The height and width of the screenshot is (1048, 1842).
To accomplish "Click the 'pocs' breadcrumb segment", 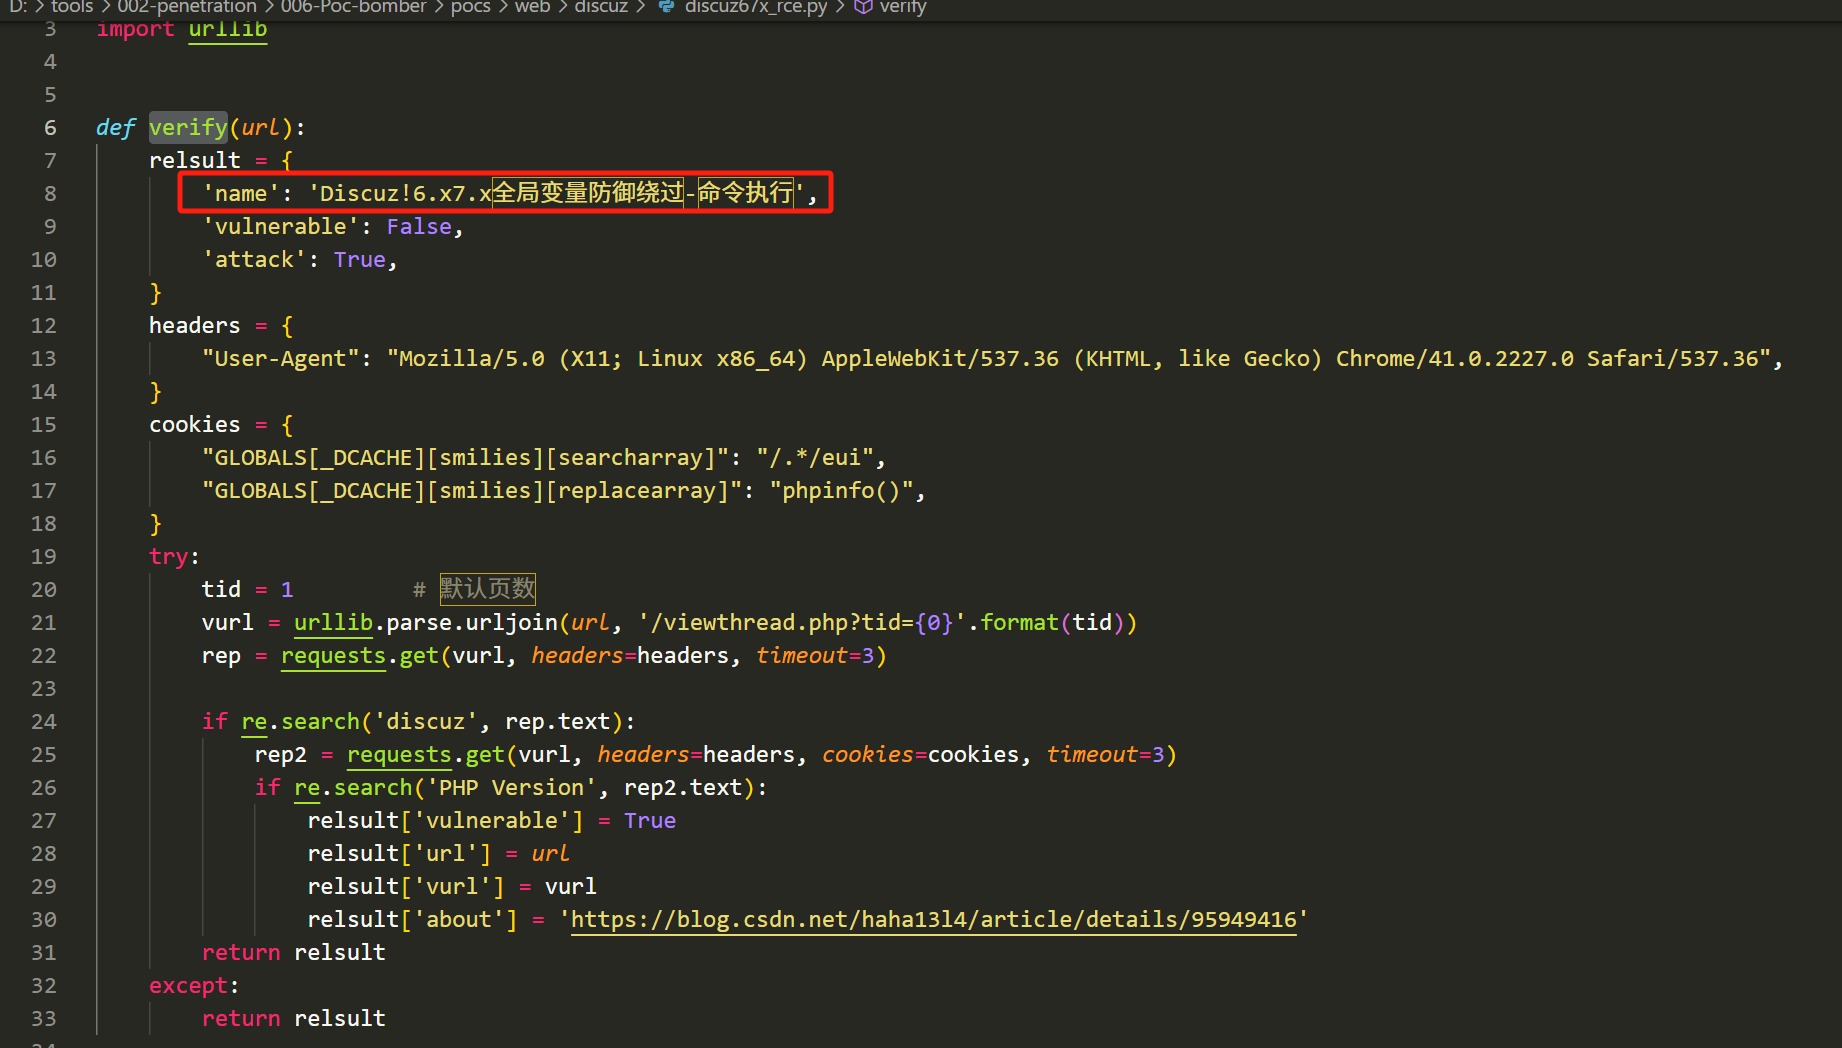I will tap(470, 7).
